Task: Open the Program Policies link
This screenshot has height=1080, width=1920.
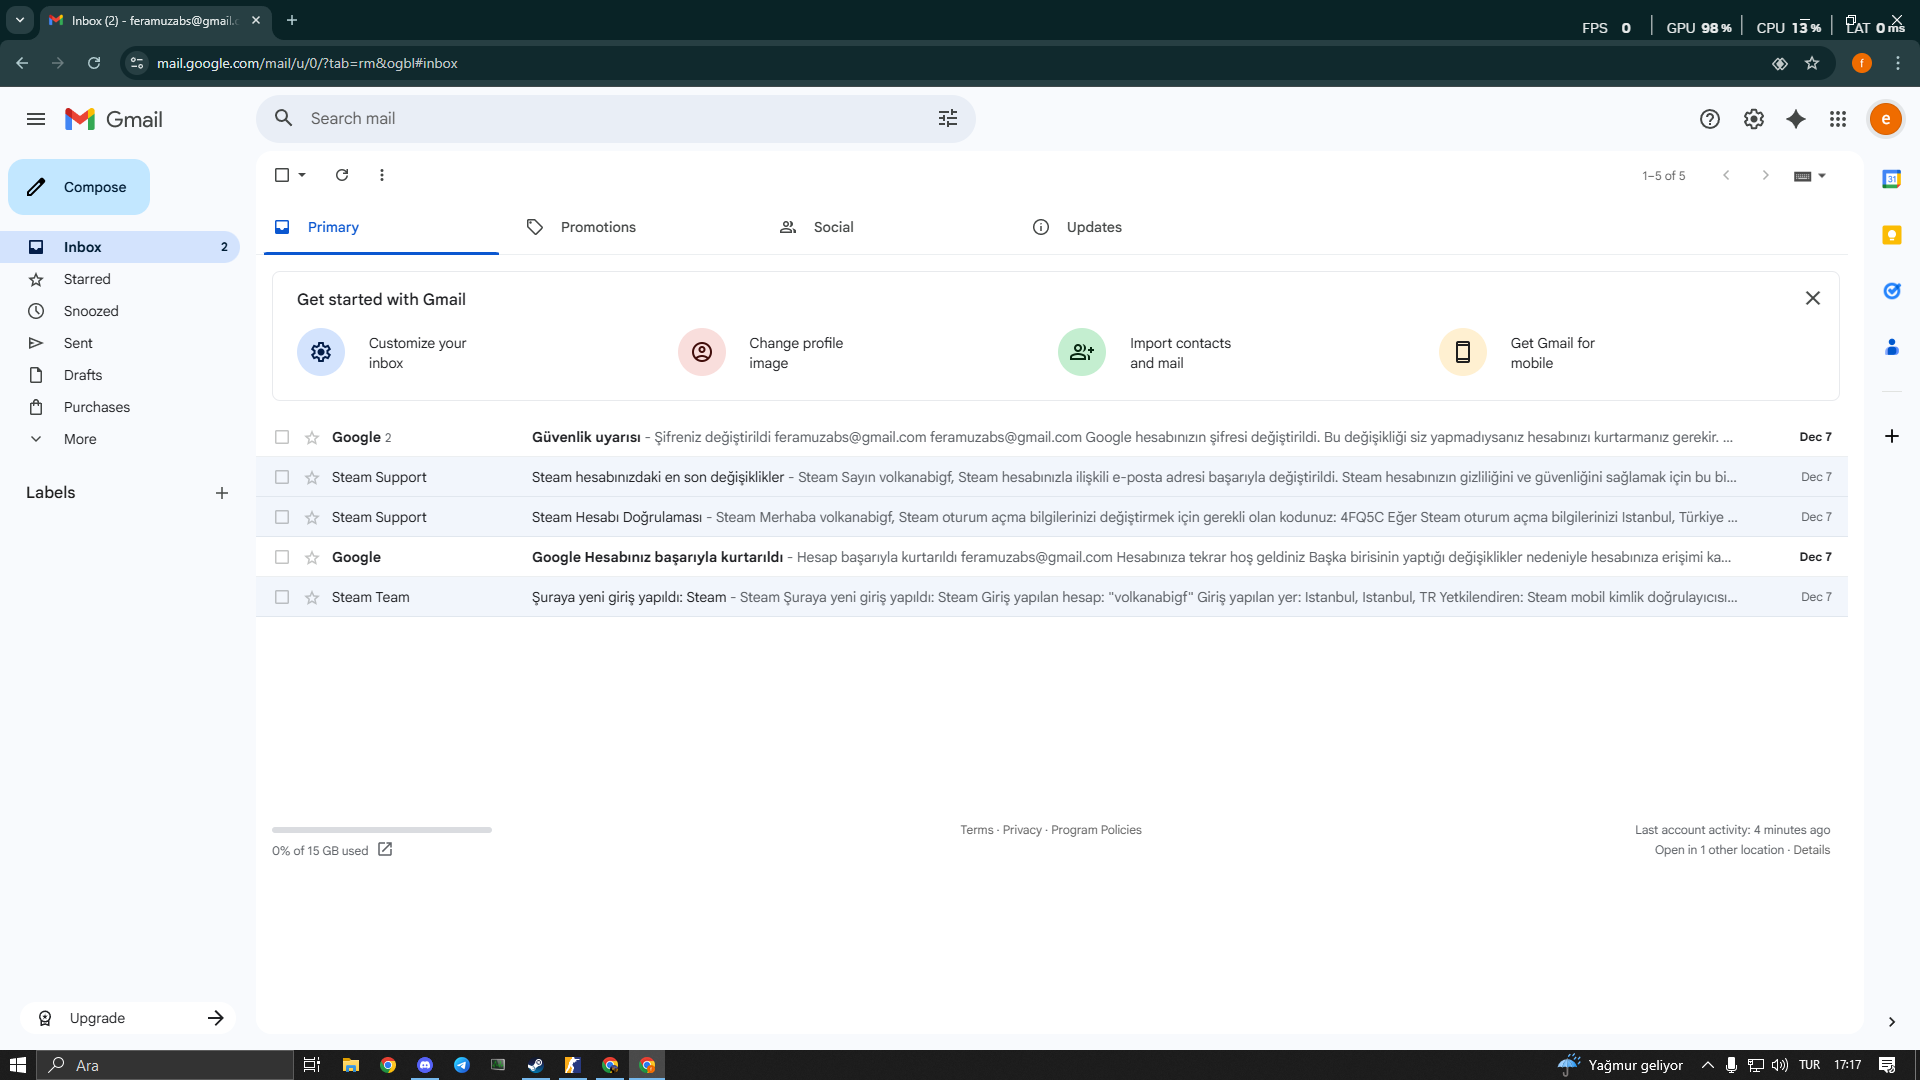Action: [x=1096, y=830]
